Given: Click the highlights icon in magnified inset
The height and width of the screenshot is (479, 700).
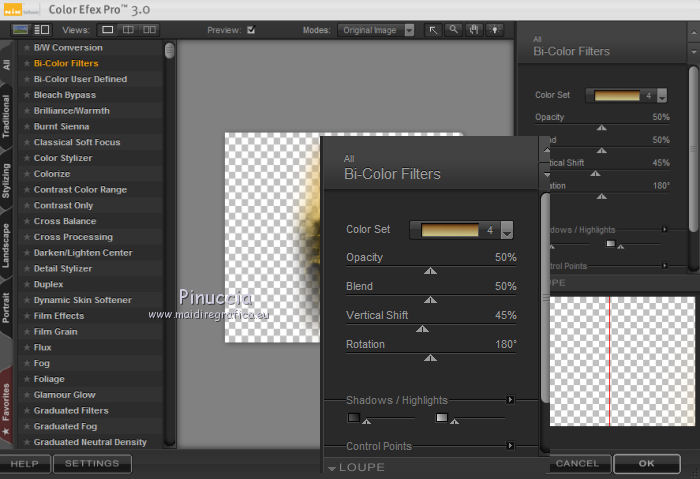Looking at the screenshot, I should 441,417.
